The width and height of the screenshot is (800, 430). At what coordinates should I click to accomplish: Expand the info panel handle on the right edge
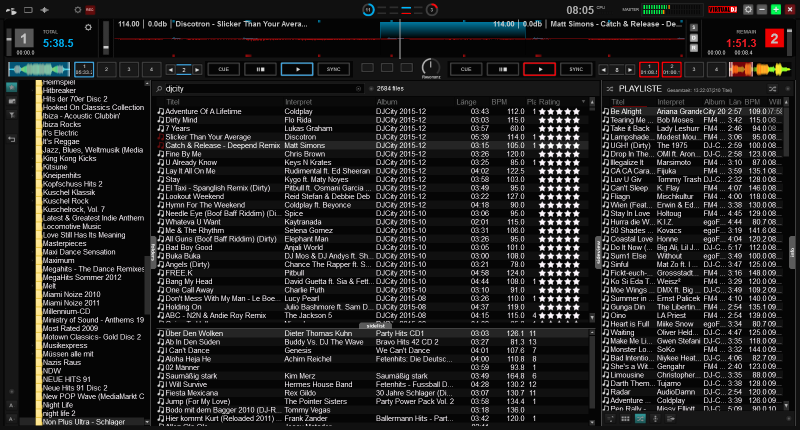click(x=792, y=251)
